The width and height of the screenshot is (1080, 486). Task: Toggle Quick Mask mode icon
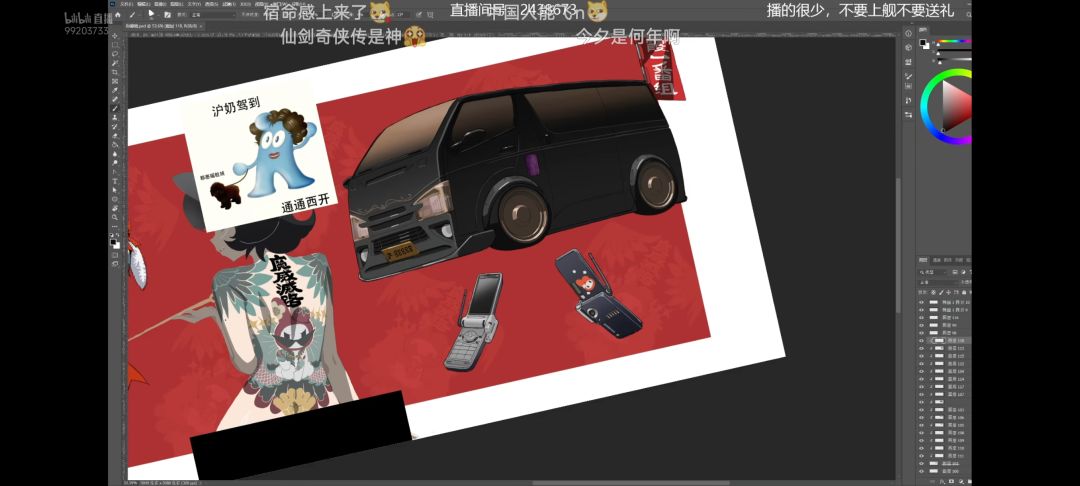pos(114,255)
